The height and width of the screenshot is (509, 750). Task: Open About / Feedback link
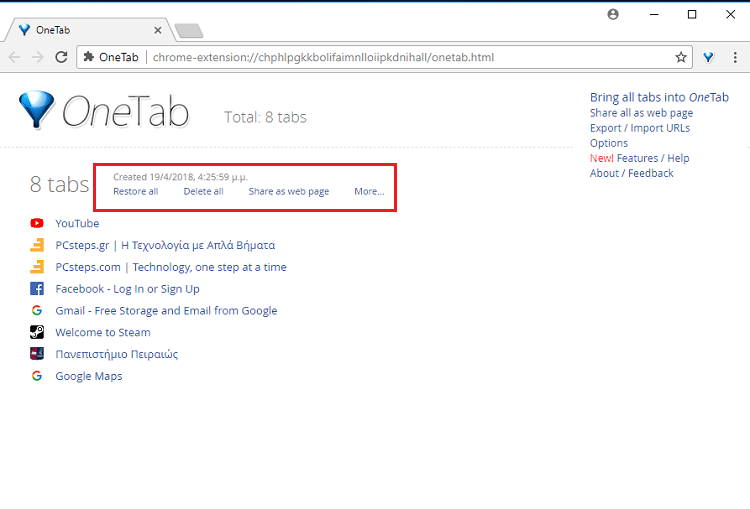click(631, 173)
